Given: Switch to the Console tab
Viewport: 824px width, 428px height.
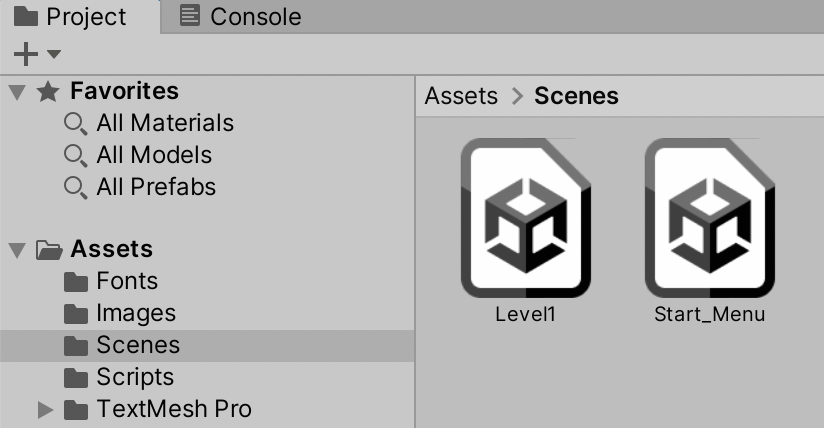Looking at the screenshot, I should (x=241, y=17).
